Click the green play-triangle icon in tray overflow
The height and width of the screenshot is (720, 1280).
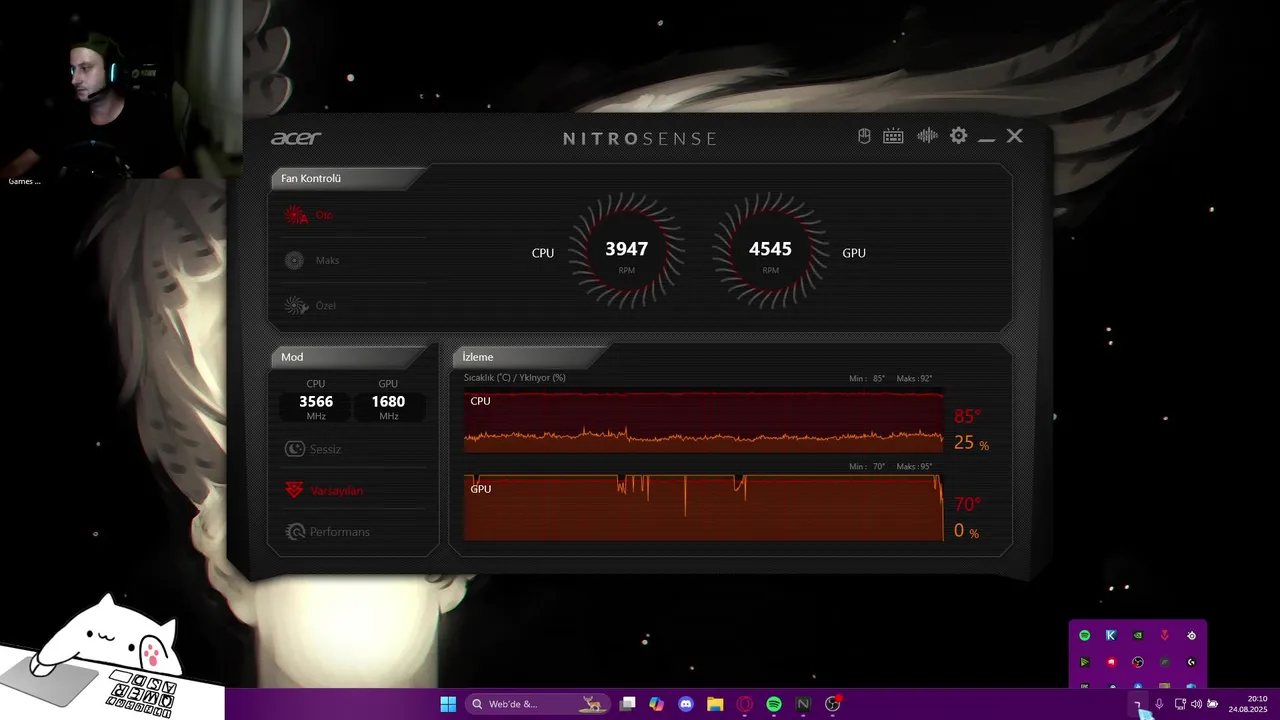(x=1084, y=662)
